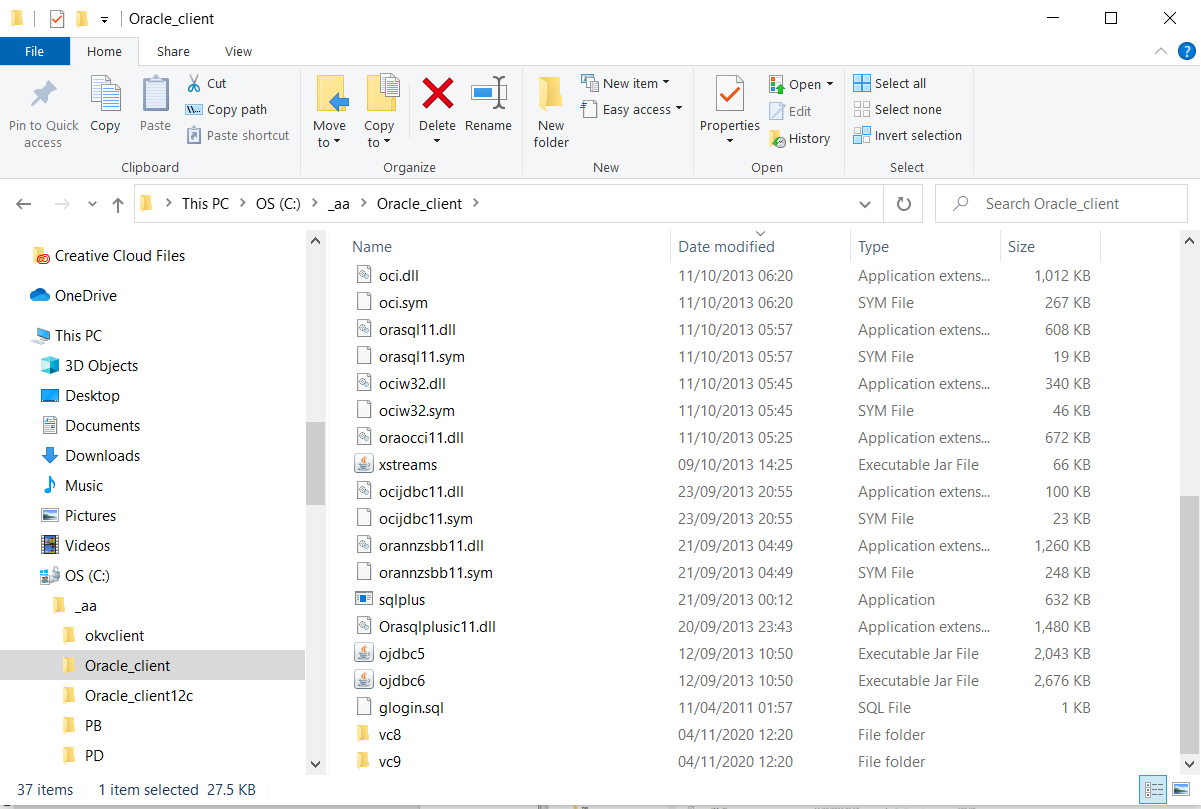
Task: Click This PC in address breadcrumb
Action: coord(205,204)
